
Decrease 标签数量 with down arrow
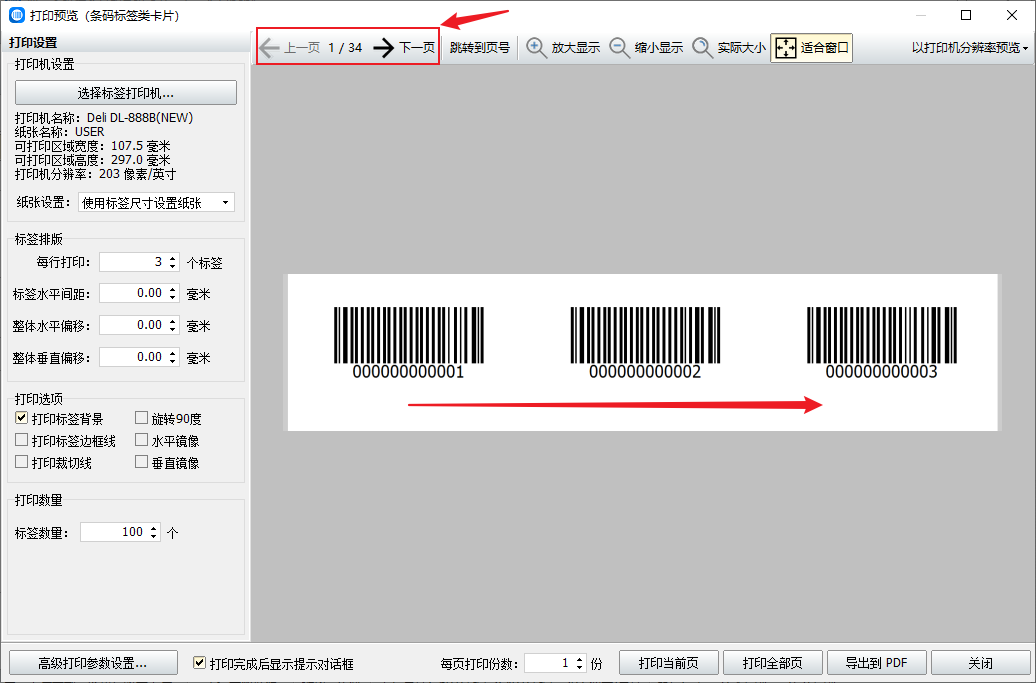click(154, 536)
